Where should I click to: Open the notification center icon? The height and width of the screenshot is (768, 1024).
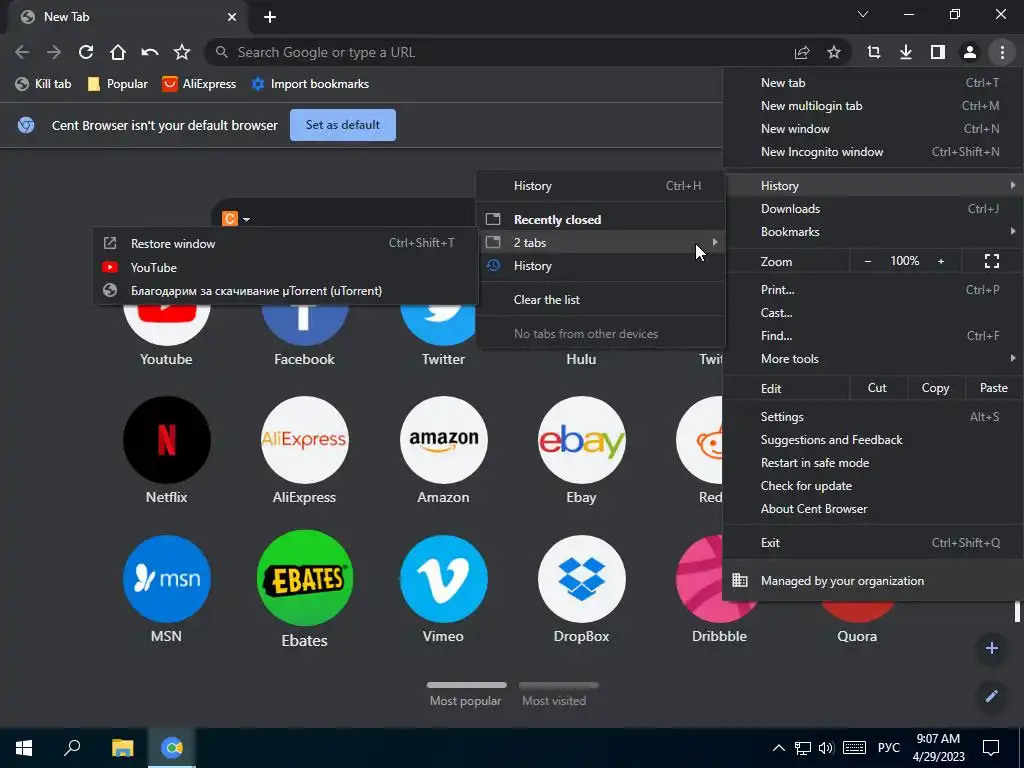click(x=991, y=748)
